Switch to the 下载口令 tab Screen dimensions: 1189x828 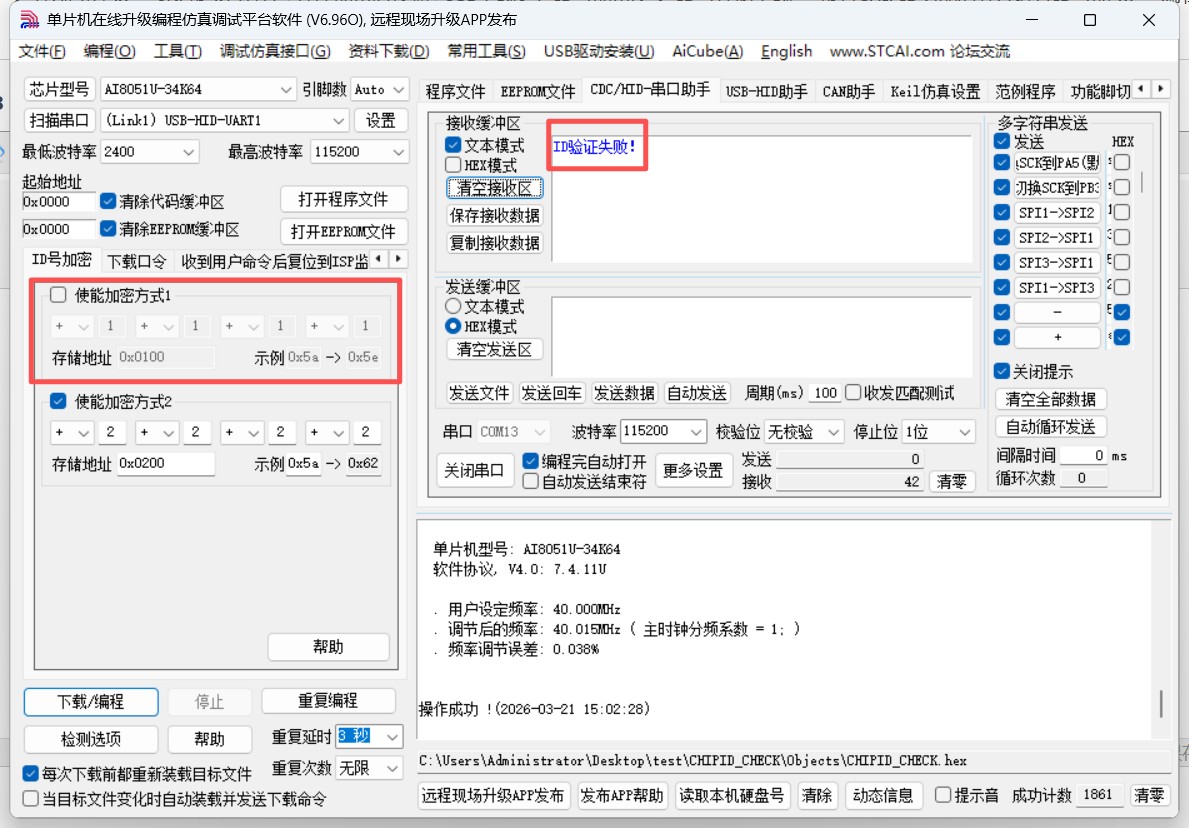pos(137,261)
